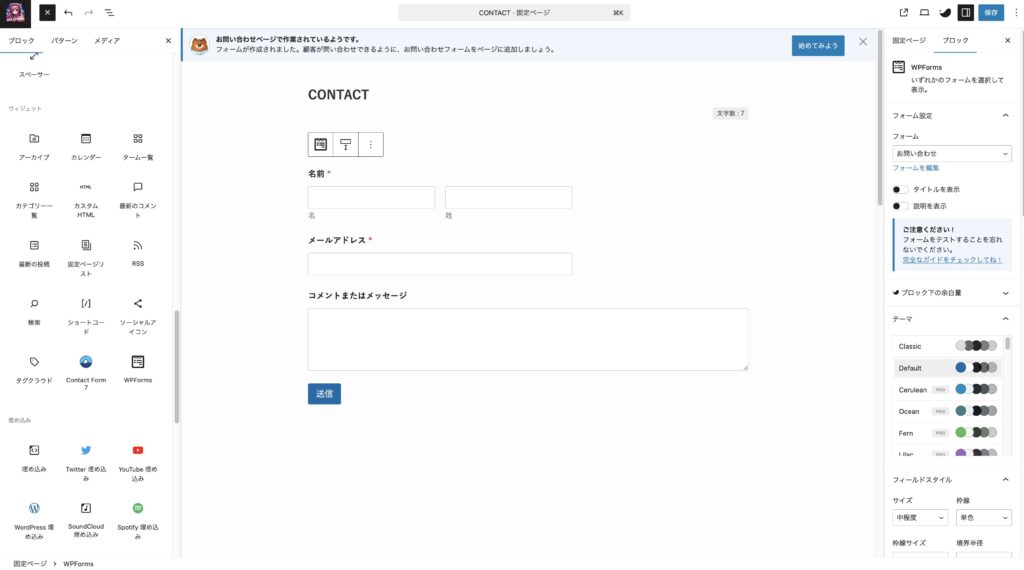This screenshot has width=1024, height=570.
Task: Add the YouTube embed block
Action: 138,456
